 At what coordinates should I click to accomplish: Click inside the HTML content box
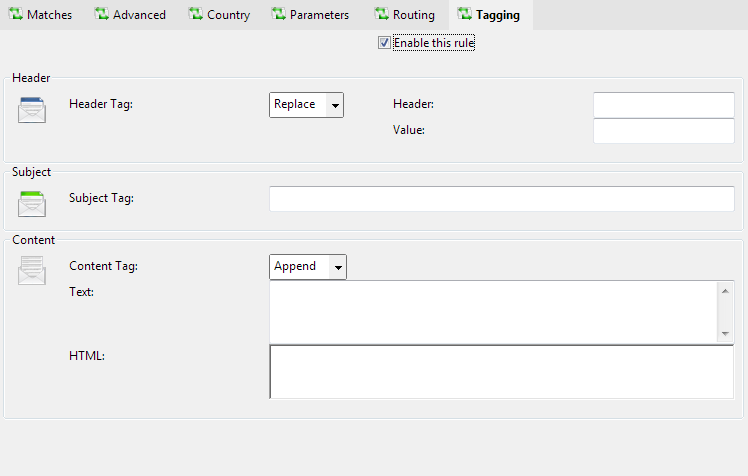tap(501, 371)
